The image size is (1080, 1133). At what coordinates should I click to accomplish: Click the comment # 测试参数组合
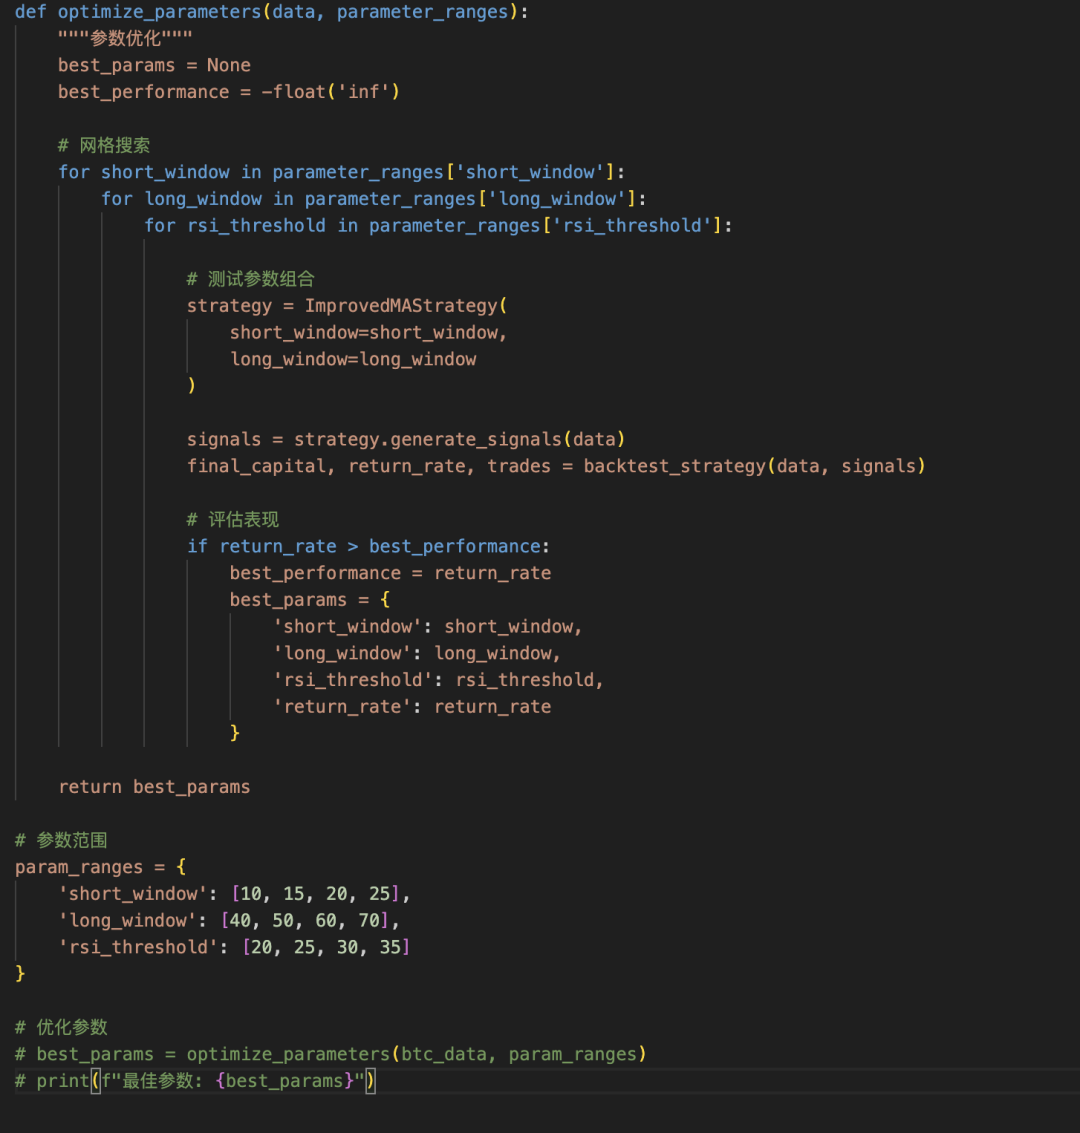pyautogui.click(x=251, y=279)
